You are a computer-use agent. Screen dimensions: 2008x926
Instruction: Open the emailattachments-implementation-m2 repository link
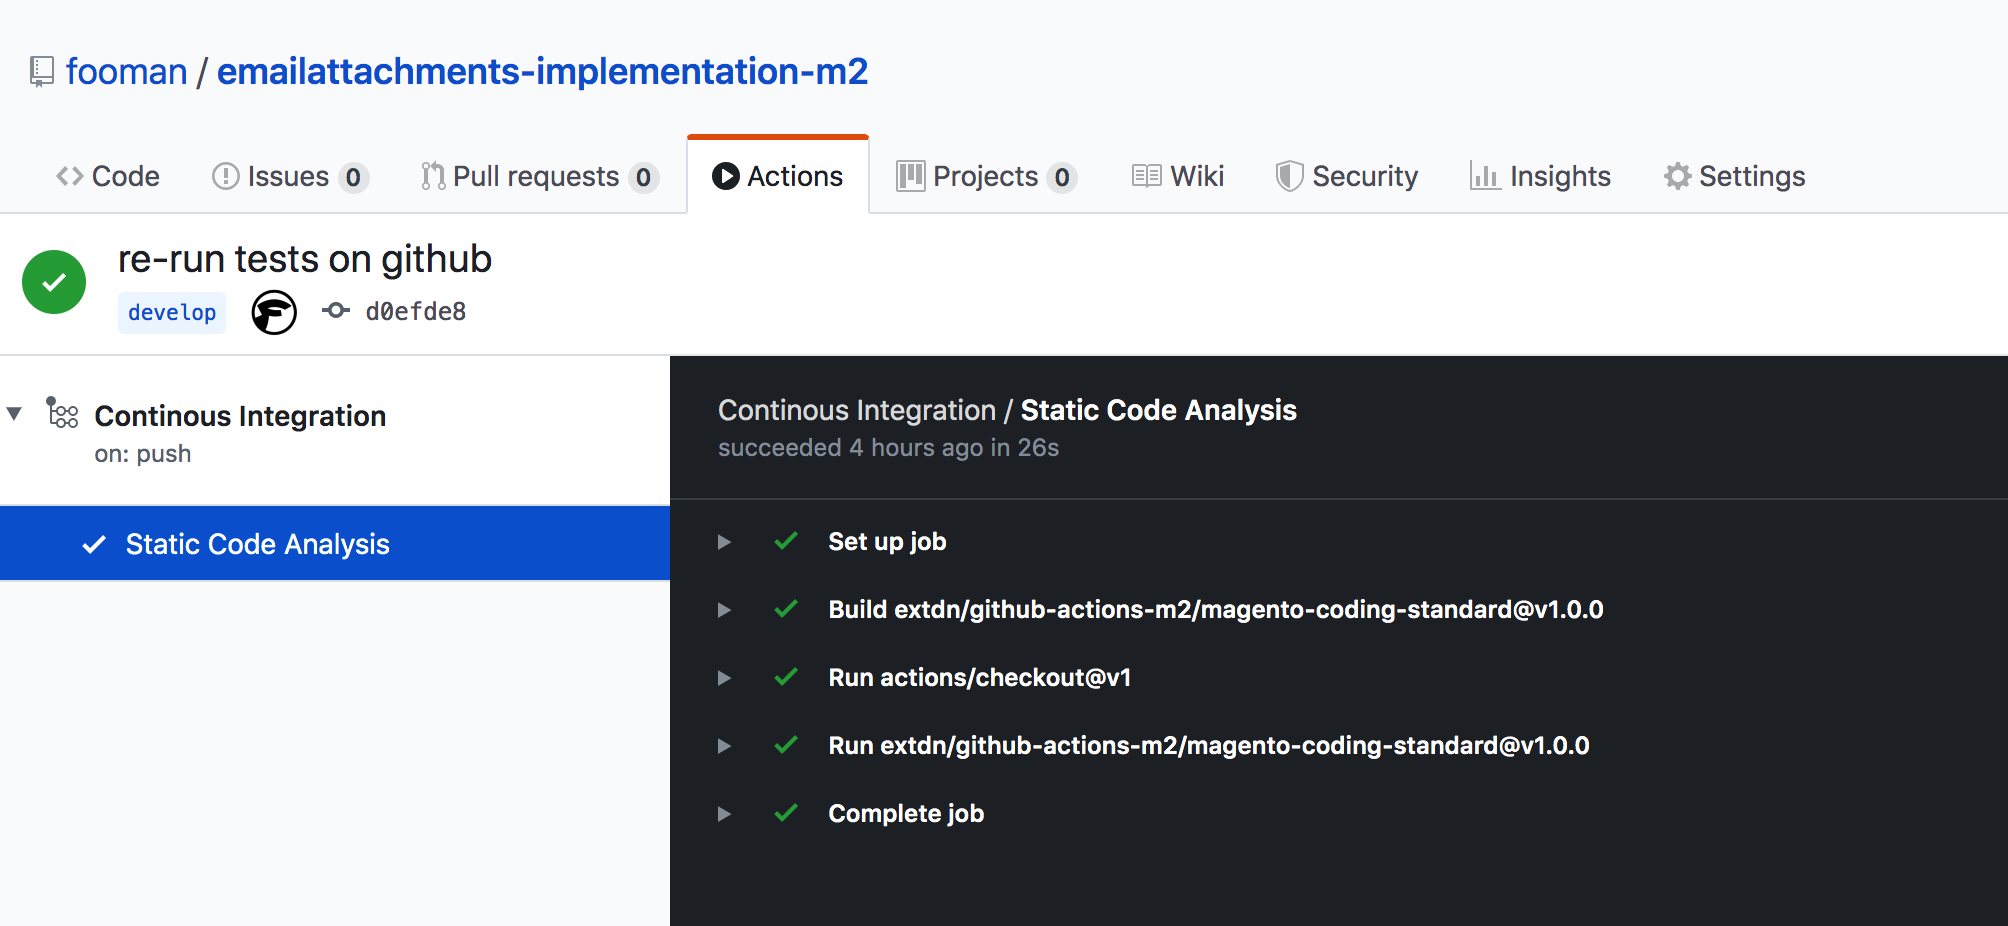542,72
